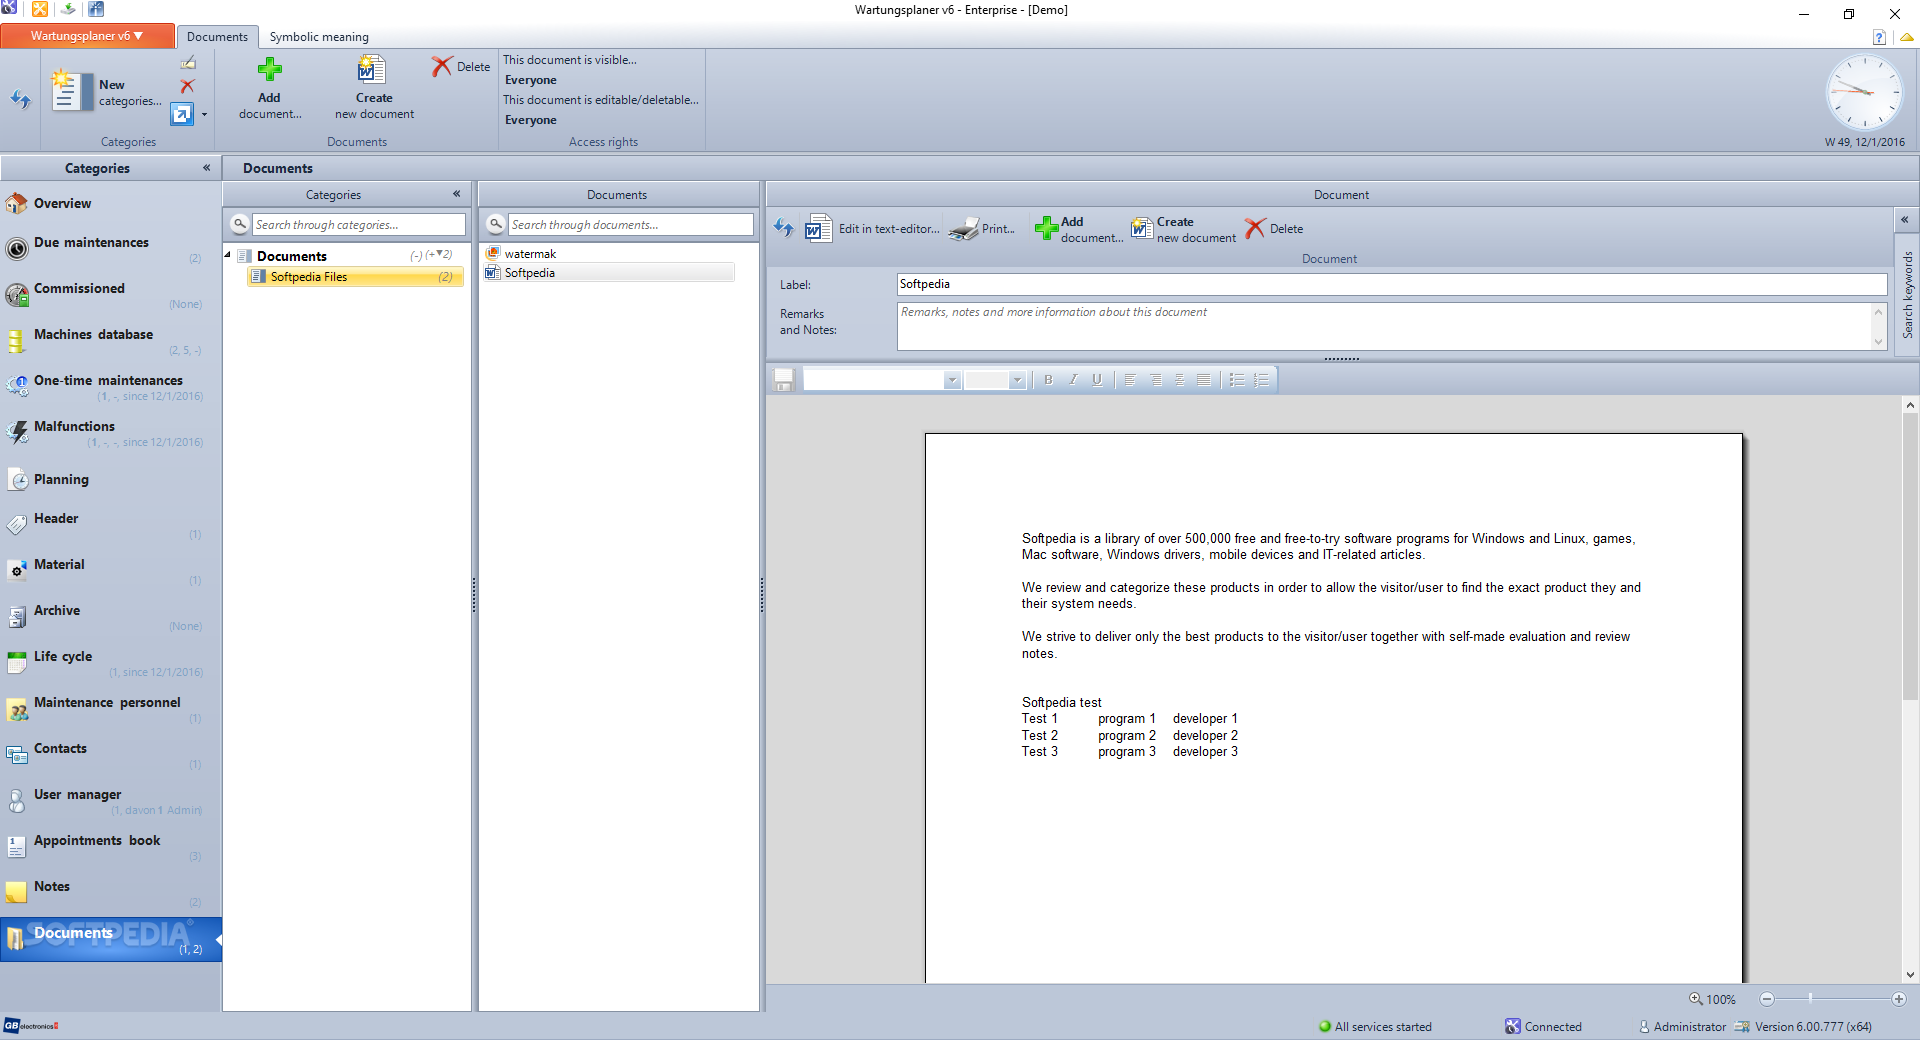This screenshot has width=1920, height=1040.
Task: Collapse the ribbon with the yellow arrow
Action: [x=1906, y=37]
